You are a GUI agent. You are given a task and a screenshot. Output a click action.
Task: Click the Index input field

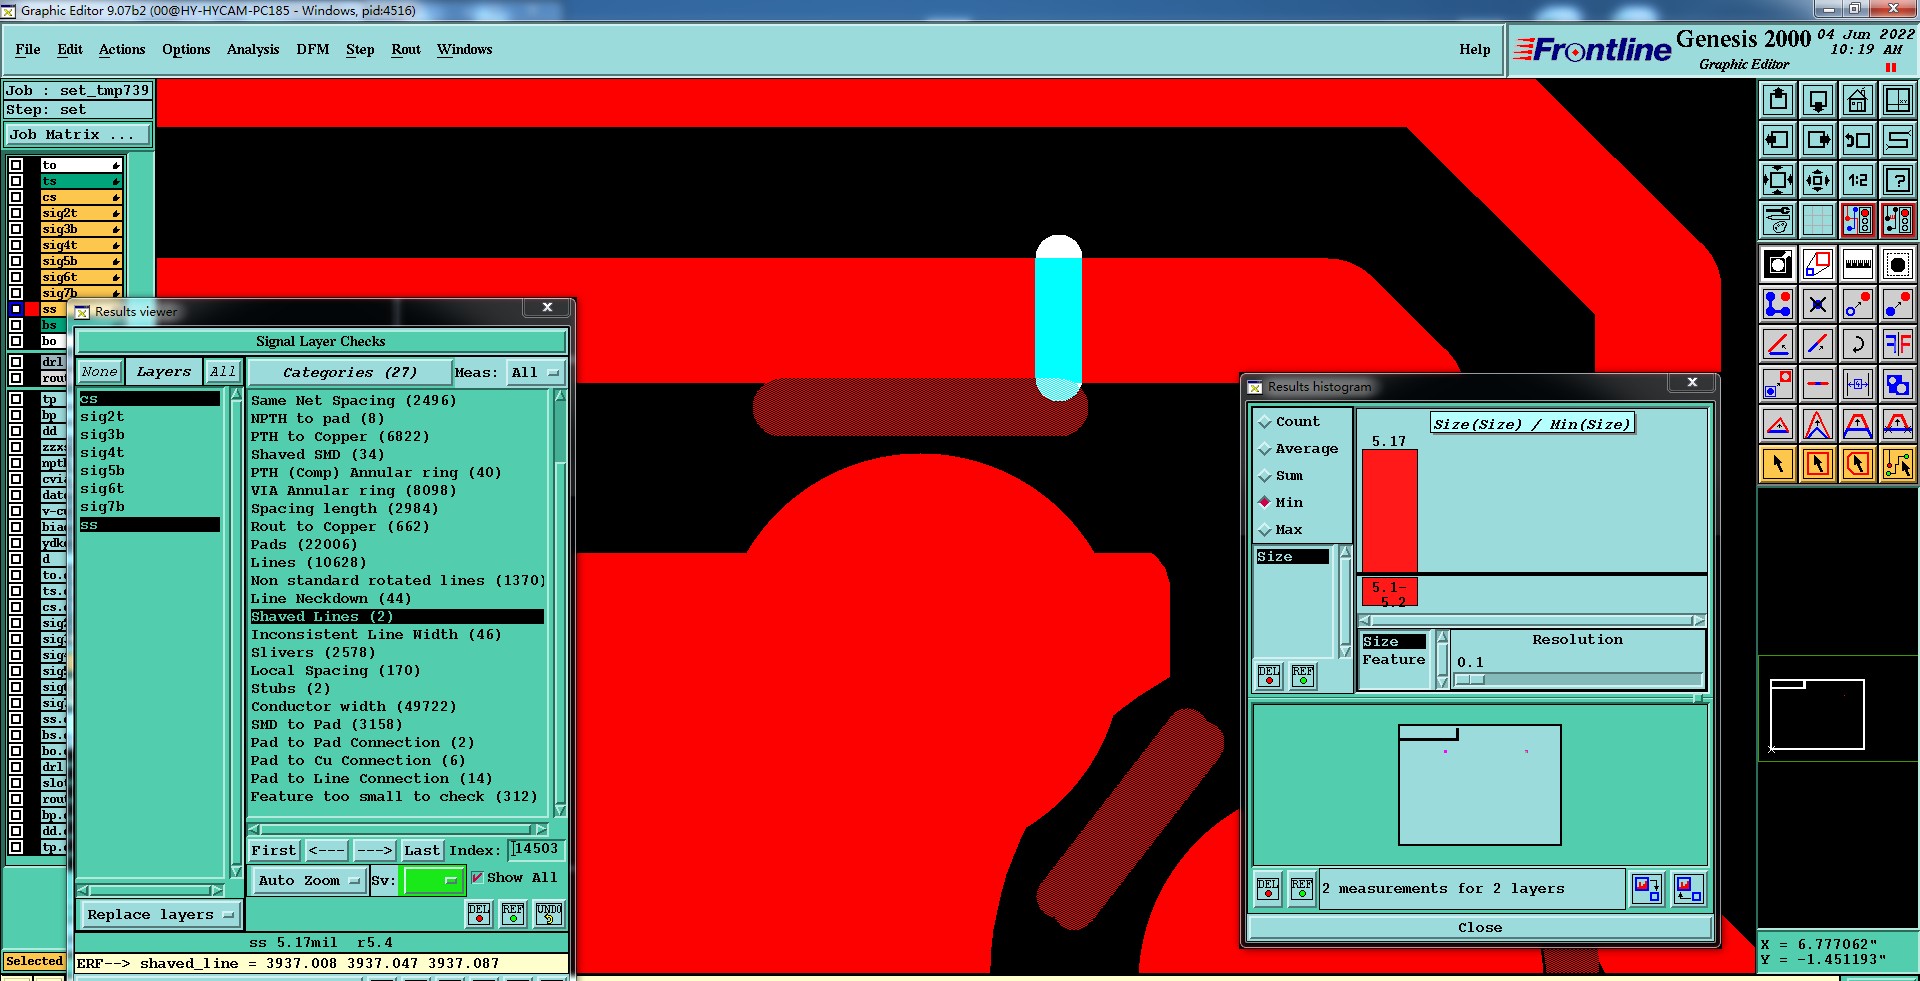click(x=536, y=849)
